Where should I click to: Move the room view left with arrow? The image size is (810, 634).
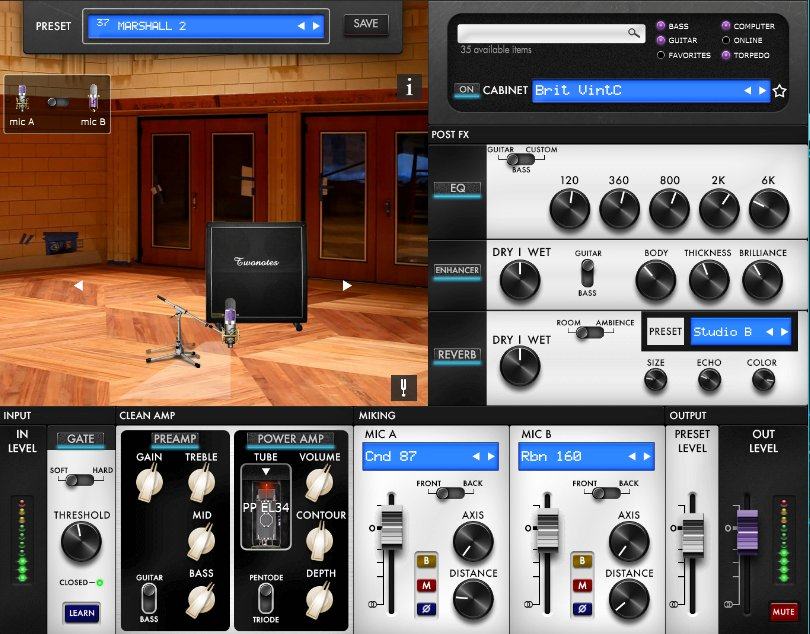click(x=78, y=285)
